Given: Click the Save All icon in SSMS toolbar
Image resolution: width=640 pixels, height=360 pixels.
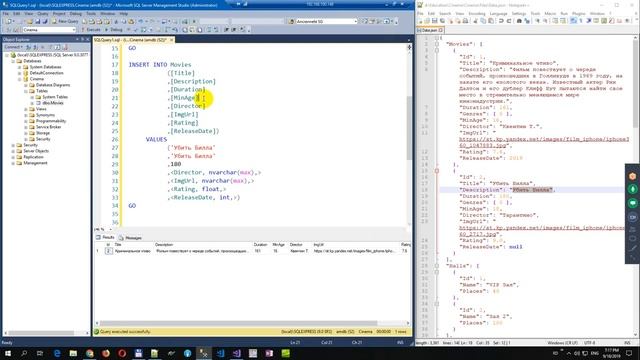Looking at the screenshot, I should coord(44,21).
